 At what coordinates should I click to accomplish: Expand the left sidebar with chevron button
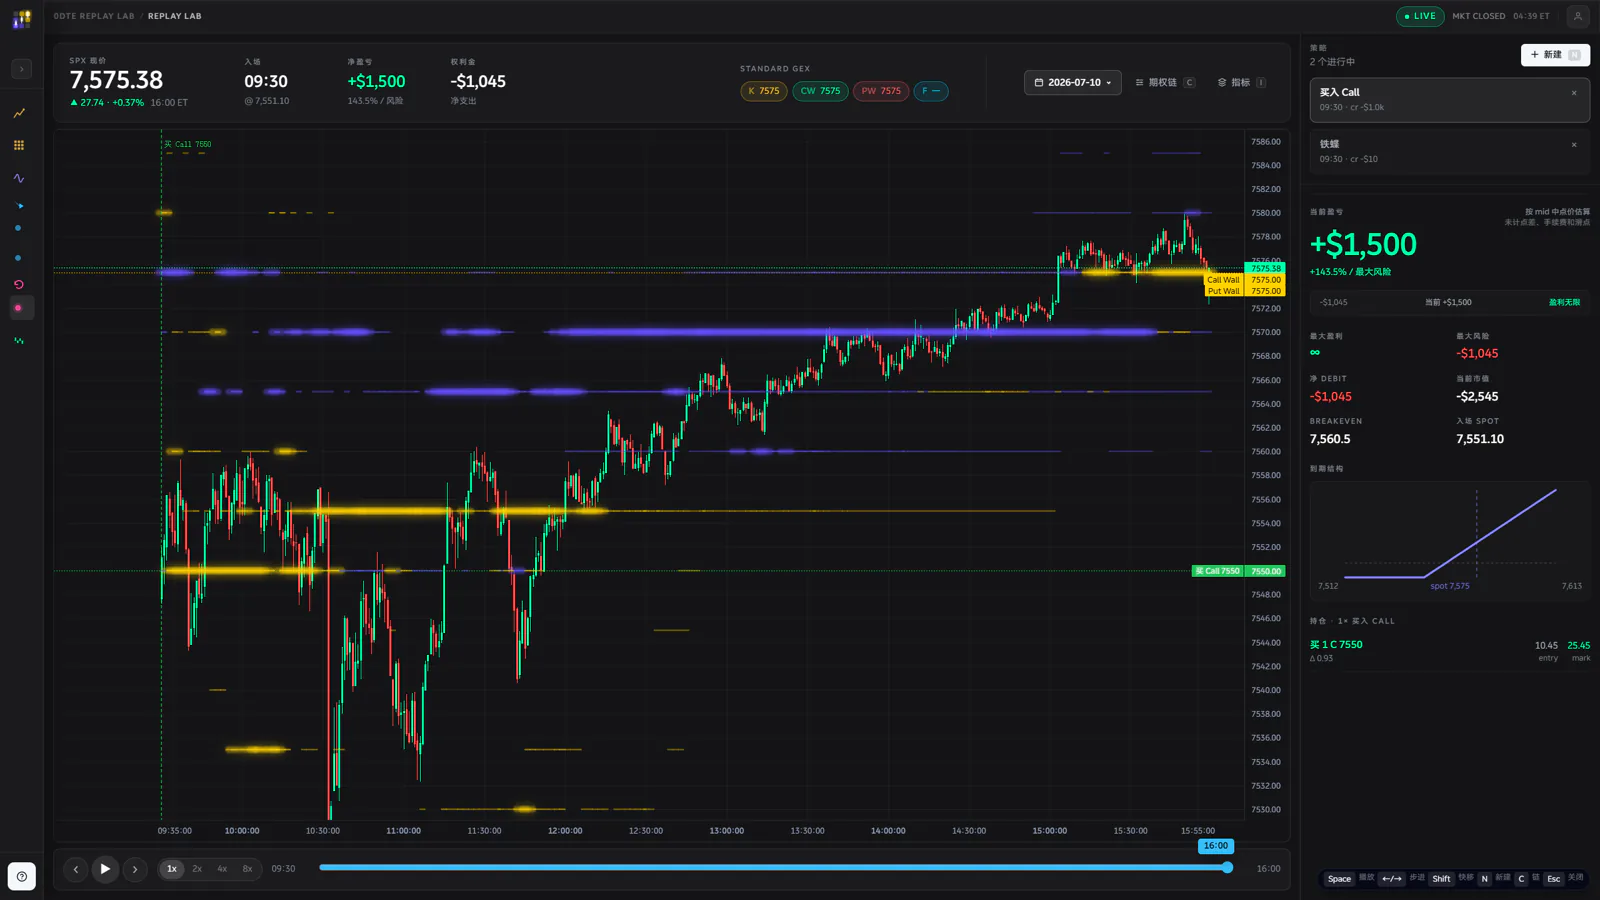pyautogui.click(x=21, y=69)
